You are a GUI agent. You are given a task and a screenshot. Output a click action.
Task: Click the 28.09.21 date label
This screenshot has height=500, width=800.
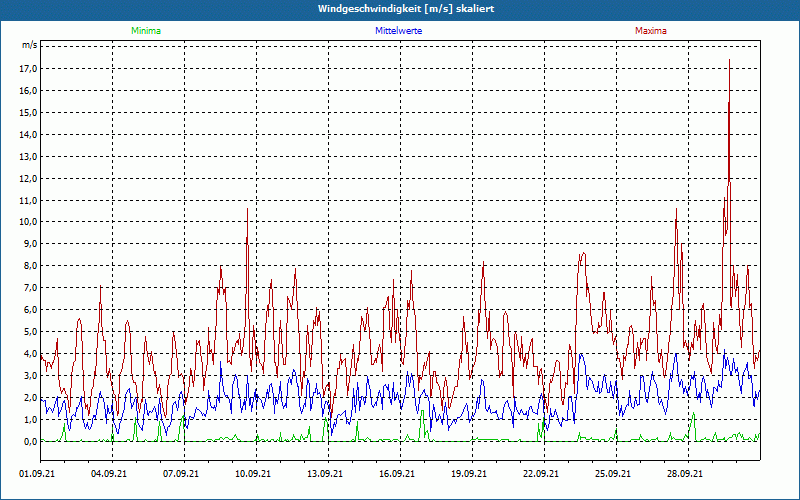point(684,473)
